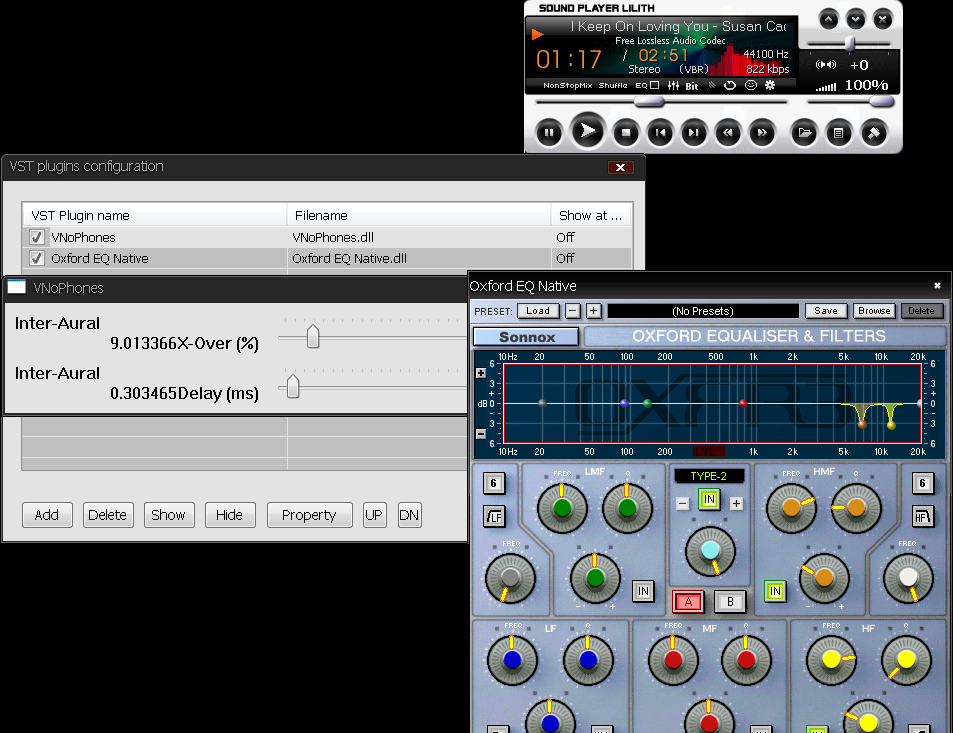The image size is (953, 733).
Task: Select the A comparison button
Action: coord(689,602)
